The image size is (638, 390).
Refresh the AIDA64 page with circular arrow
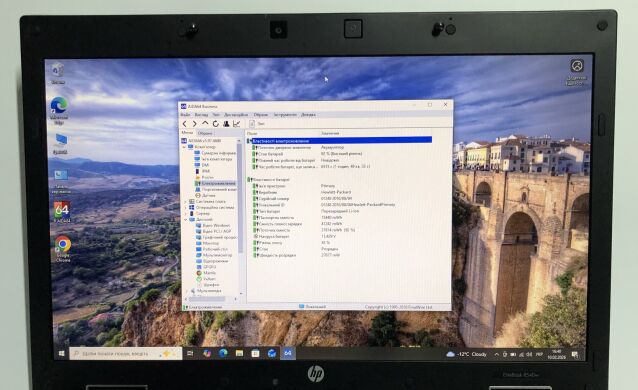tap(216, 123)
